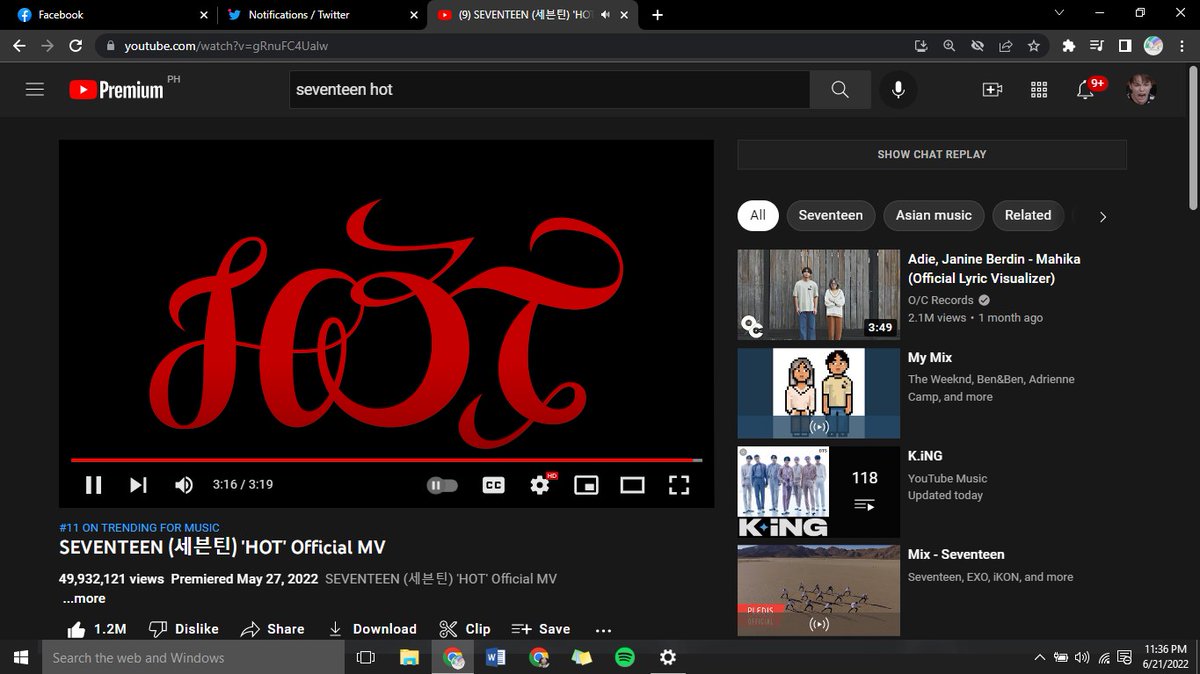
Task: Open player settings gear
Action: click(x=540, y=485)
